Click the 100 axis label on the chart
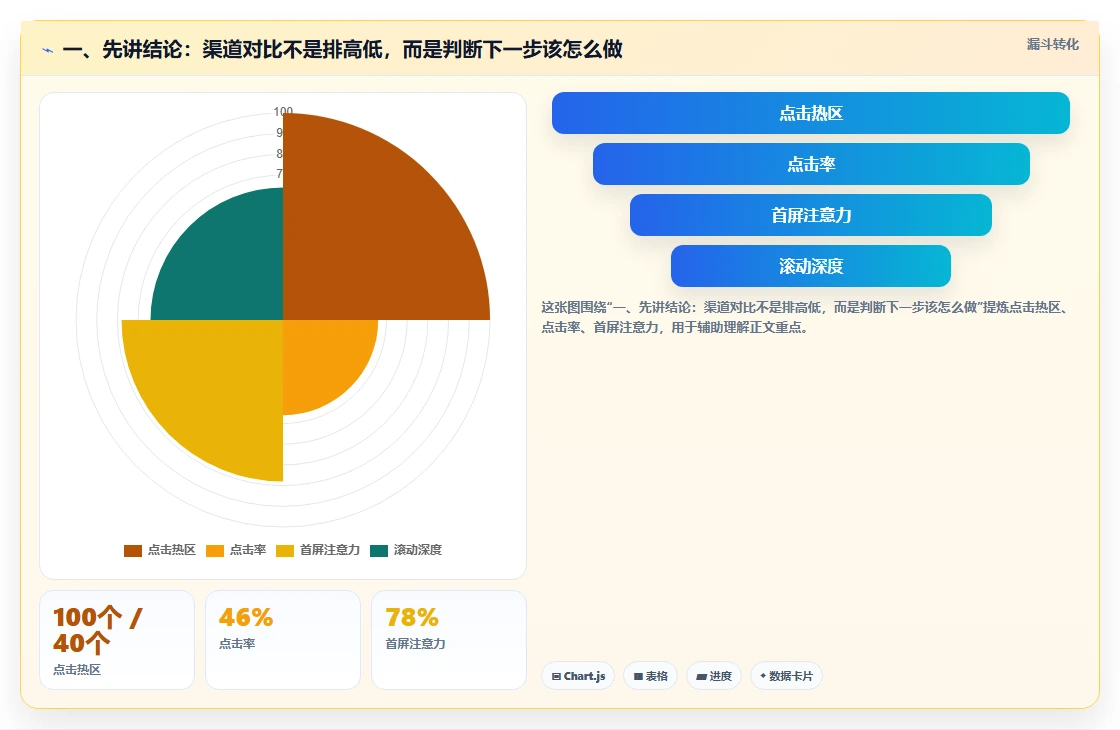This screenshot has height=730, width=1120. point(283,111)
